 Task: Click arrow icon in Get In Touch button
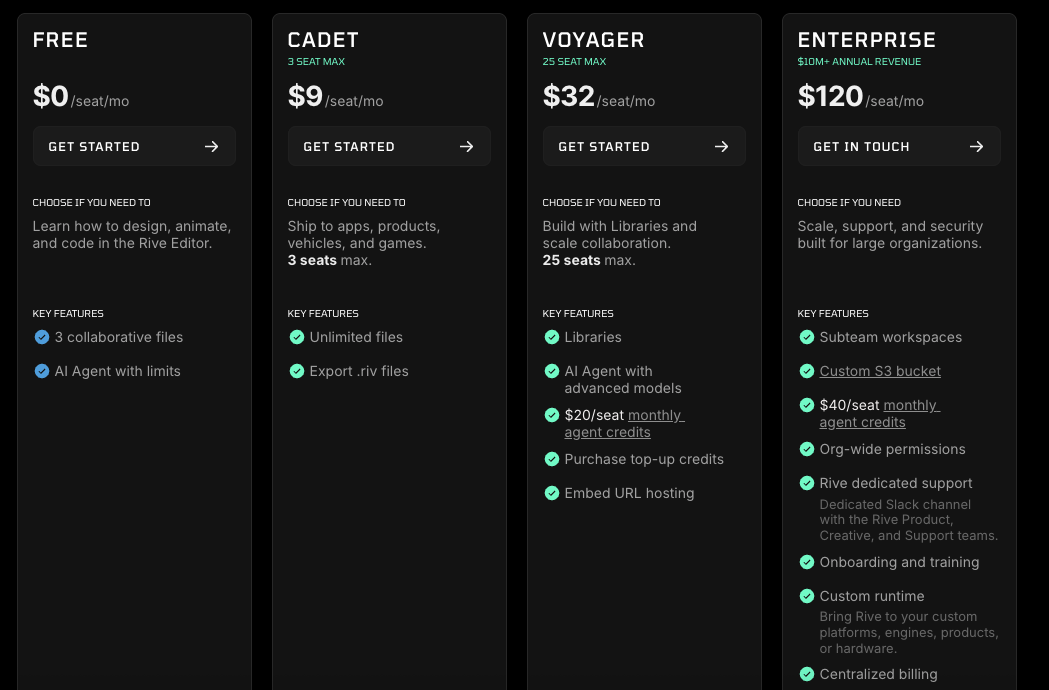point(976,146)
